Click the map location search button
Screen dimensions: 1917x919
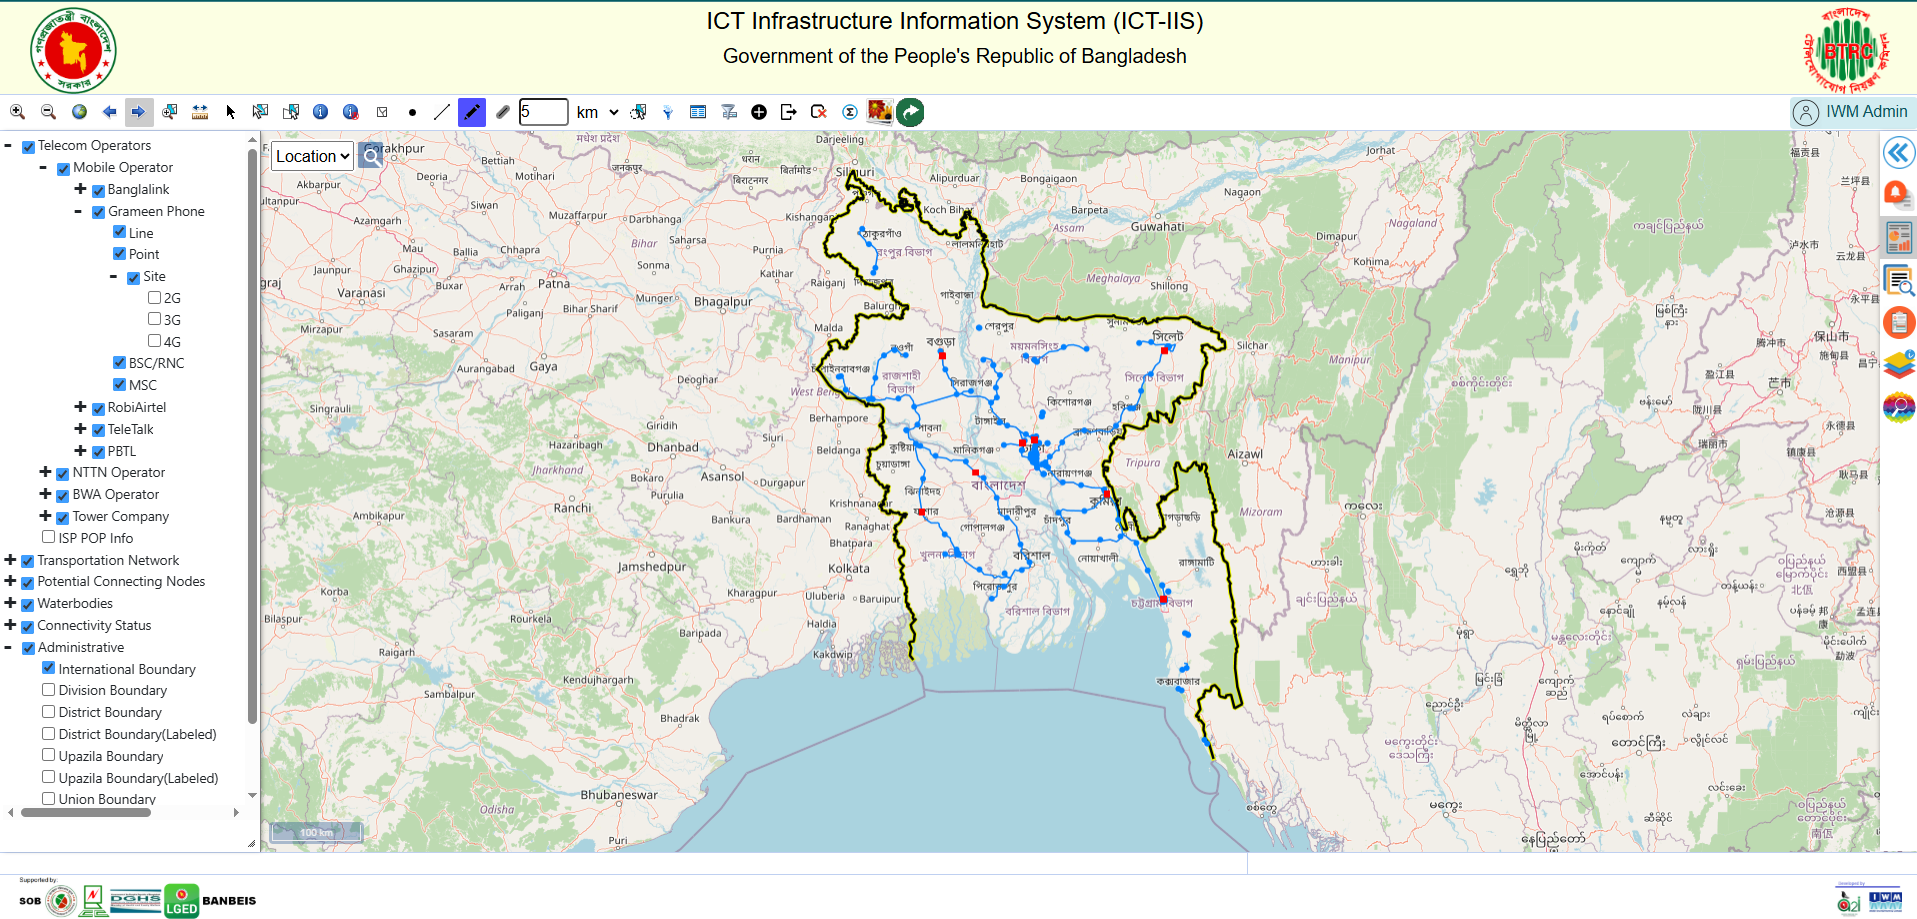tap(371, 156)
